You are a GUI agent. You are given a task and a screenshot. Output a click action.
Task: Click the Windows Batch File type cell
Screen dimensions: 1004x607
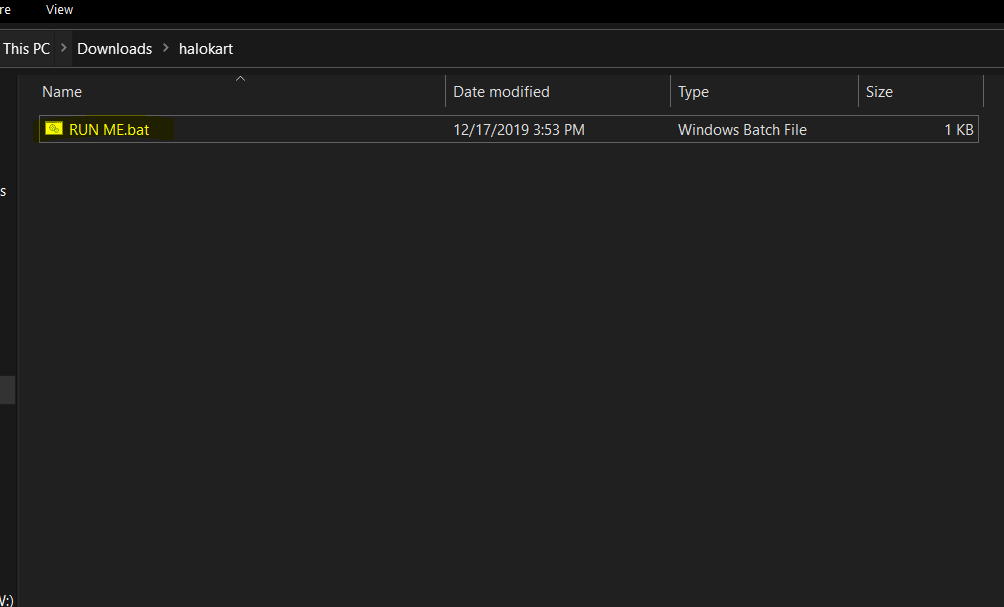click(742, 129)
